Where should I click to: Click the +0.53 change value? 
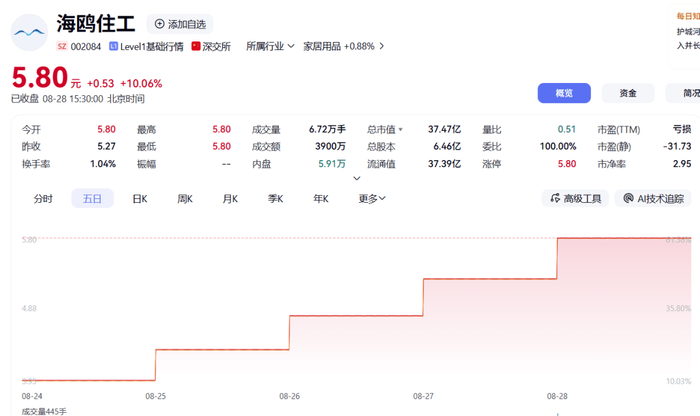pyautogui.click(x=100, y=83)
